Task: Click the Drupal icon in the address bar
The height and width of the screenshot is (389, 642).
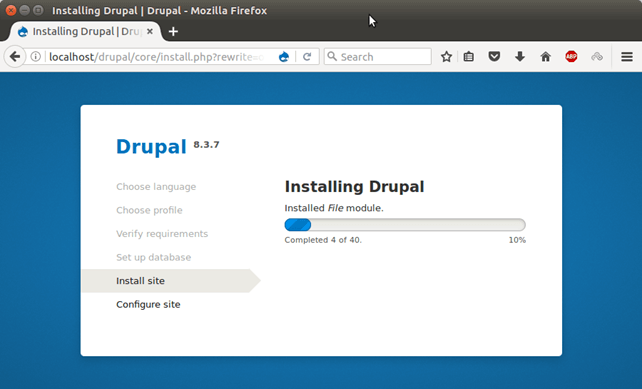Action: pyautogui.click(x=284, y=57)
